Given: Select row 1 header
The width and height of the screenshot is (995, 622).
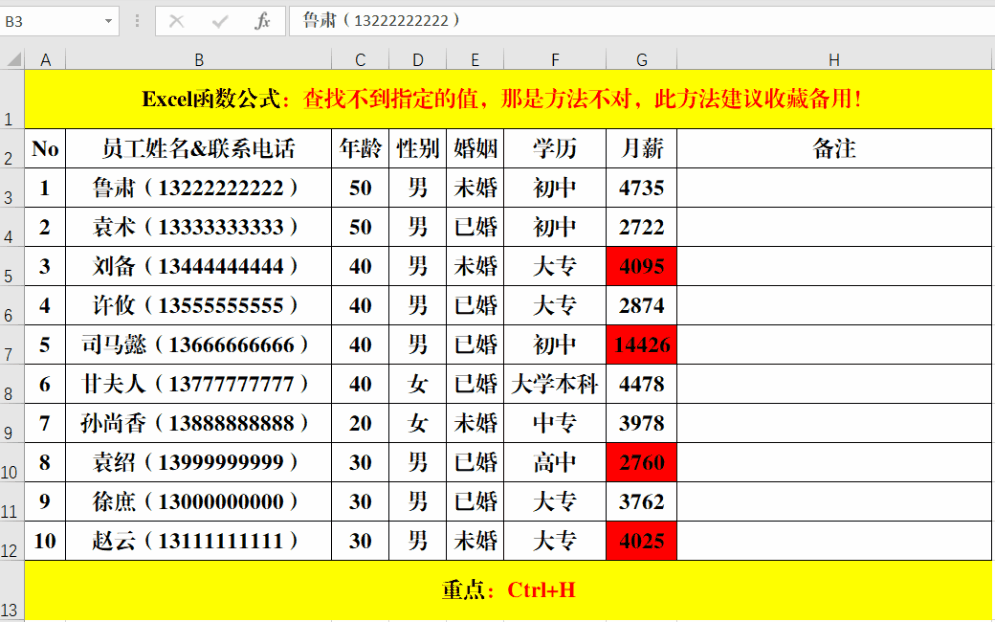Looking at the screenshot, I should click(x=12, y=99).
